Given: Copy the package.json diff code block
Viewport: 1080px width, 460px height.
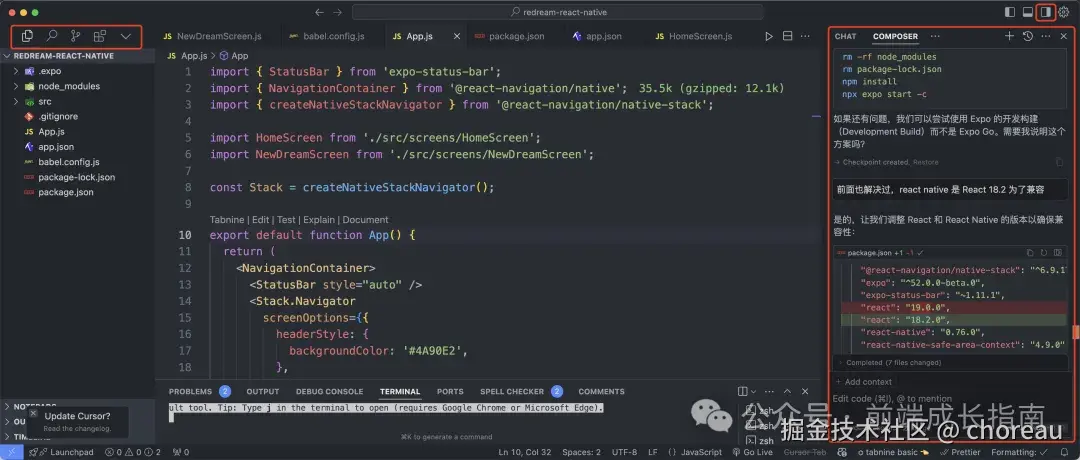Looking at the screenshot, I should (1030, 253).
